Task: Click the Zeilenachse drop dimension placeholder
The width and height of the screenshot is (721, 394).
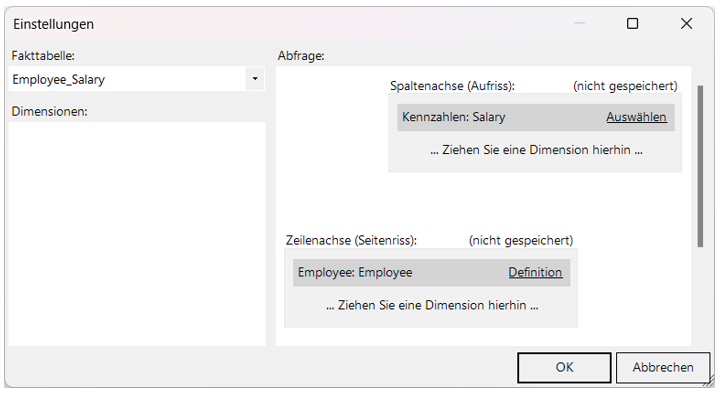Action: coord(432,305)
